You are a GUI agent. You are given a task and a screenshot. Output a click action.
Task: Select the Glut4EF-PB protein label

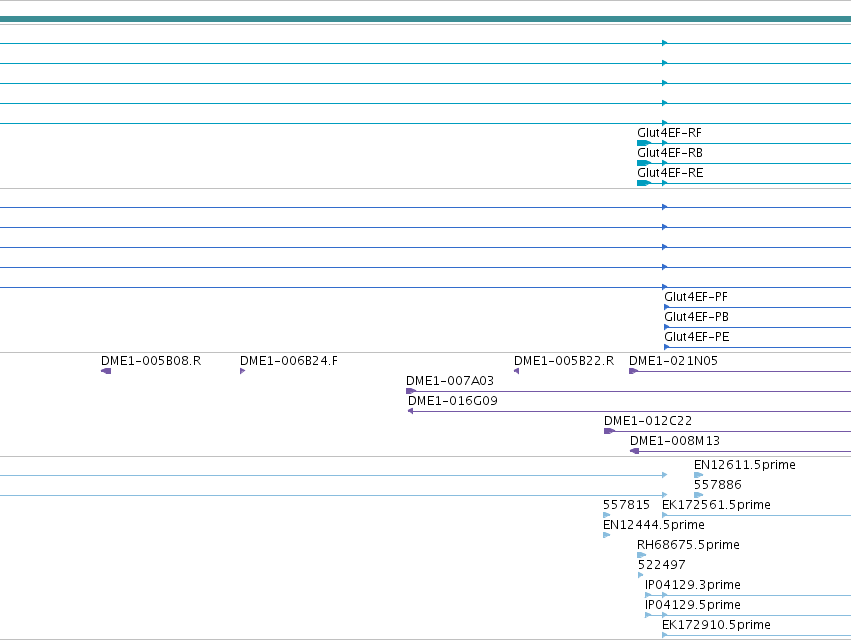(x=696, y=317)
